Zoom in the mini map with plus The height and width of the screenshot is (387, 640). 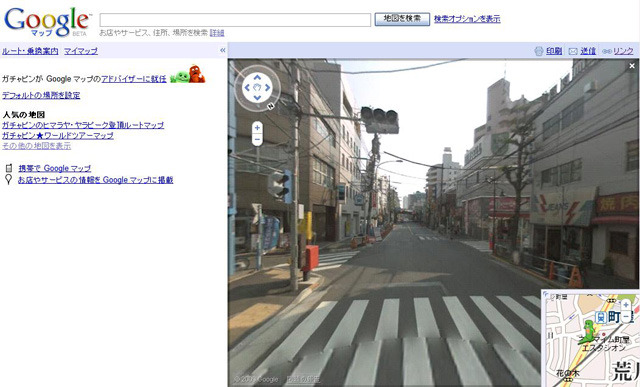tap(626, 305)
